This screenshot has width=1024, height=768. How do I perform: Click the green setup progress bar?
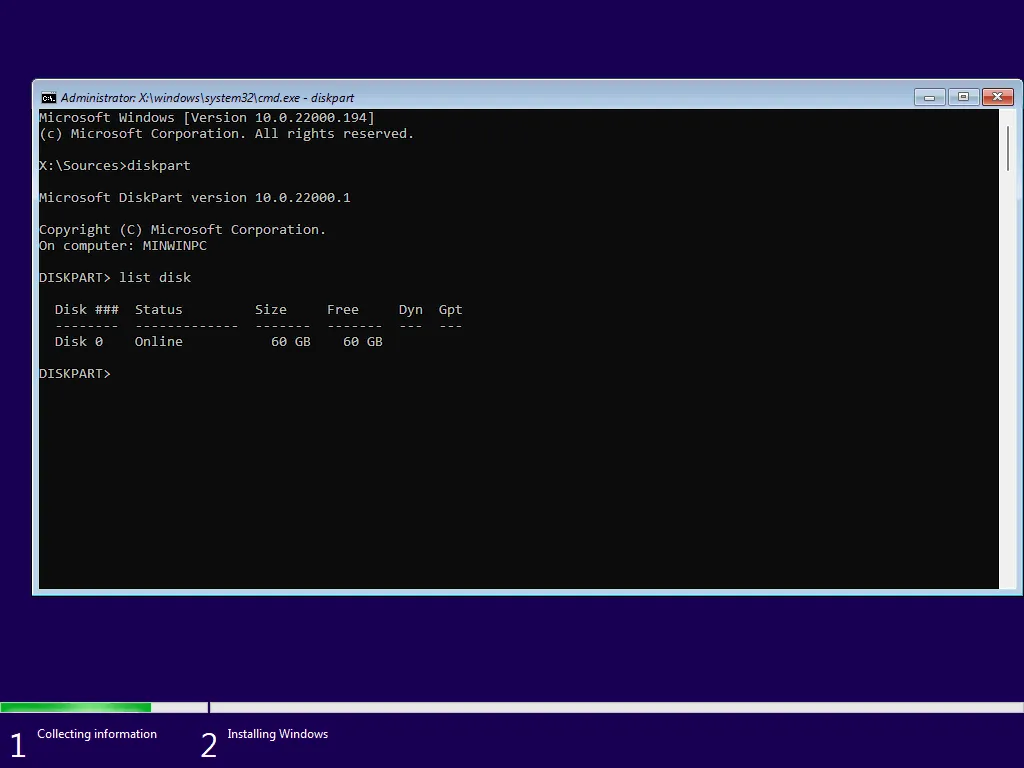pos(75,707)
